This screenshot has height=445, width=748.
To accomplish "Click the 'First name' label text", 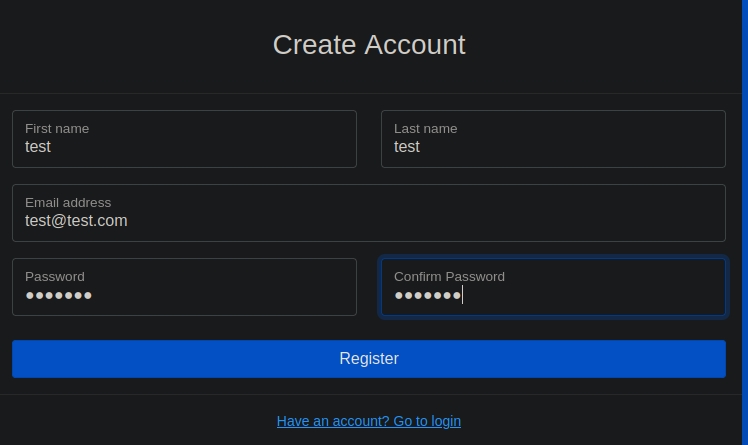I will (x=57, y=128).
